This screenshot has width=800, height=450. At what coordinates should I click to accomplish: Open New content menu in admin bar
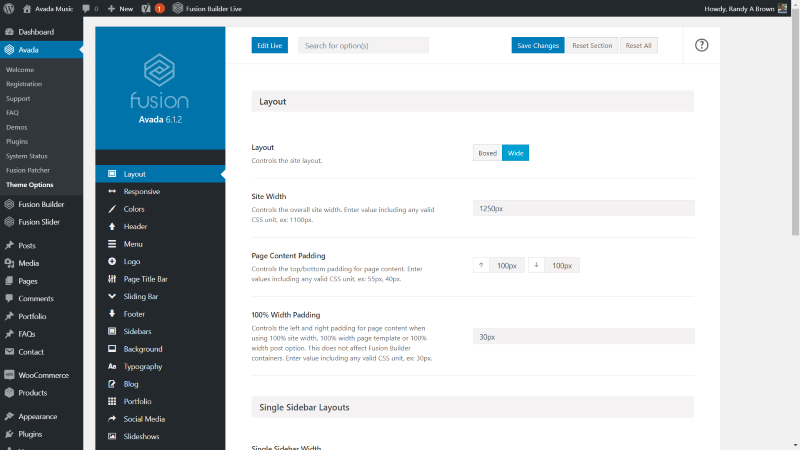pos(120,9)
